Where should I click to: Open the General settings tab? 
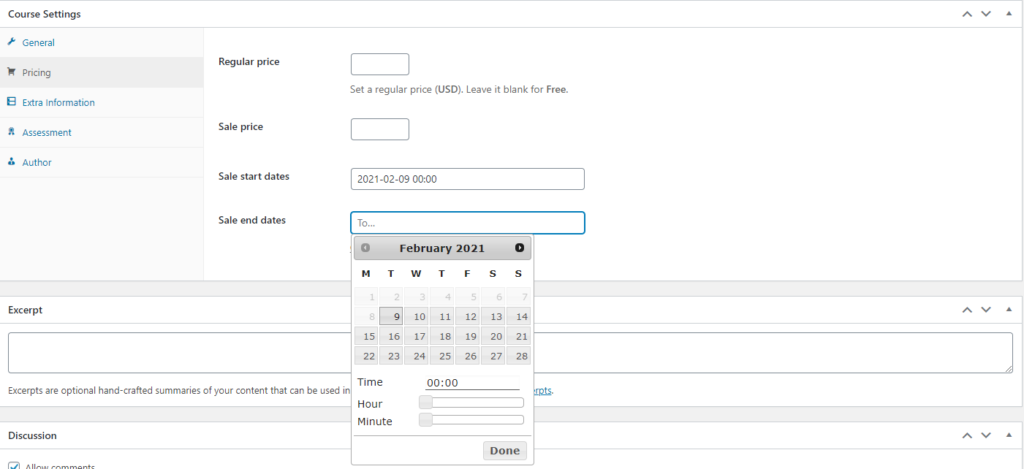[x=38, y=43]
